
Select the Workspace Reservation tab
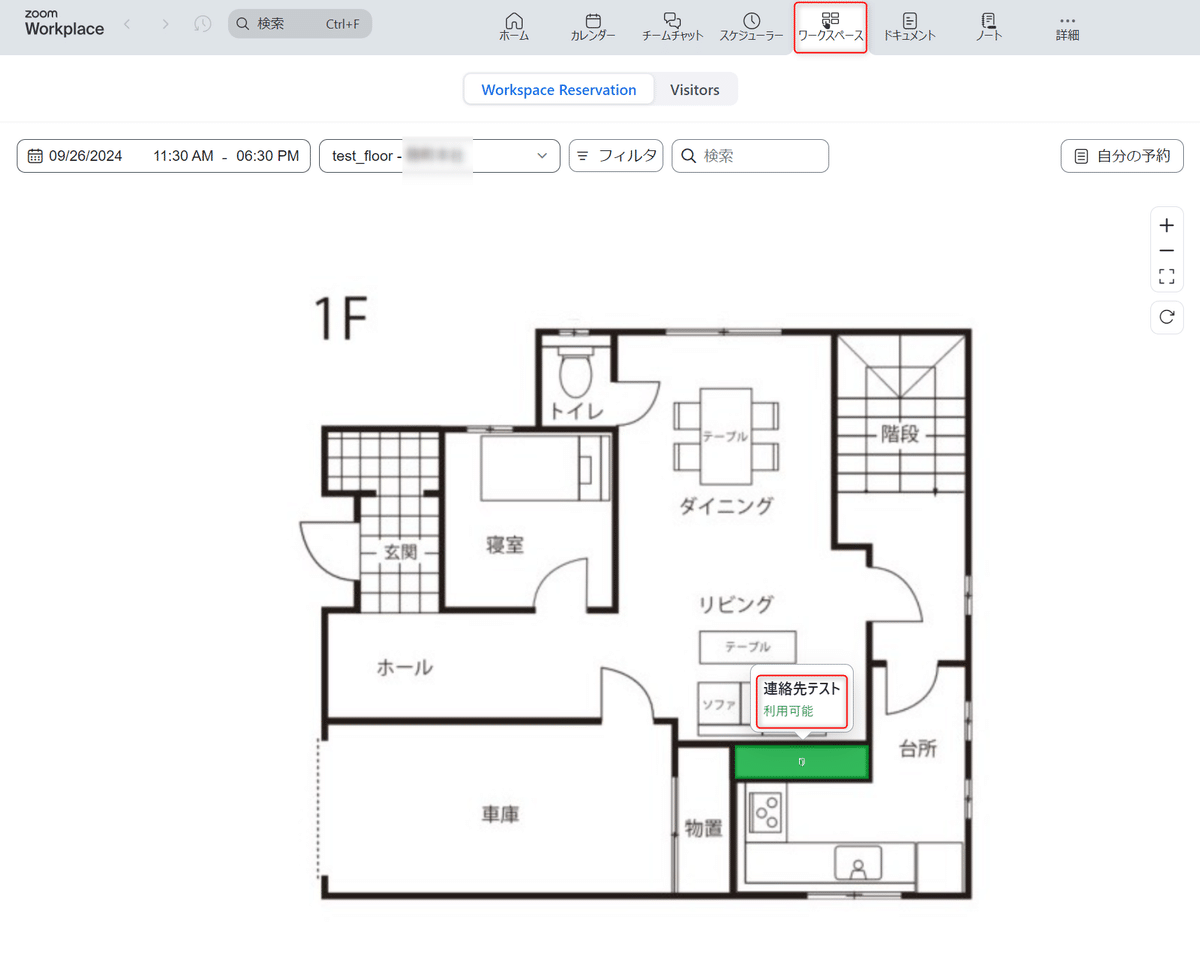click(559, 90)
